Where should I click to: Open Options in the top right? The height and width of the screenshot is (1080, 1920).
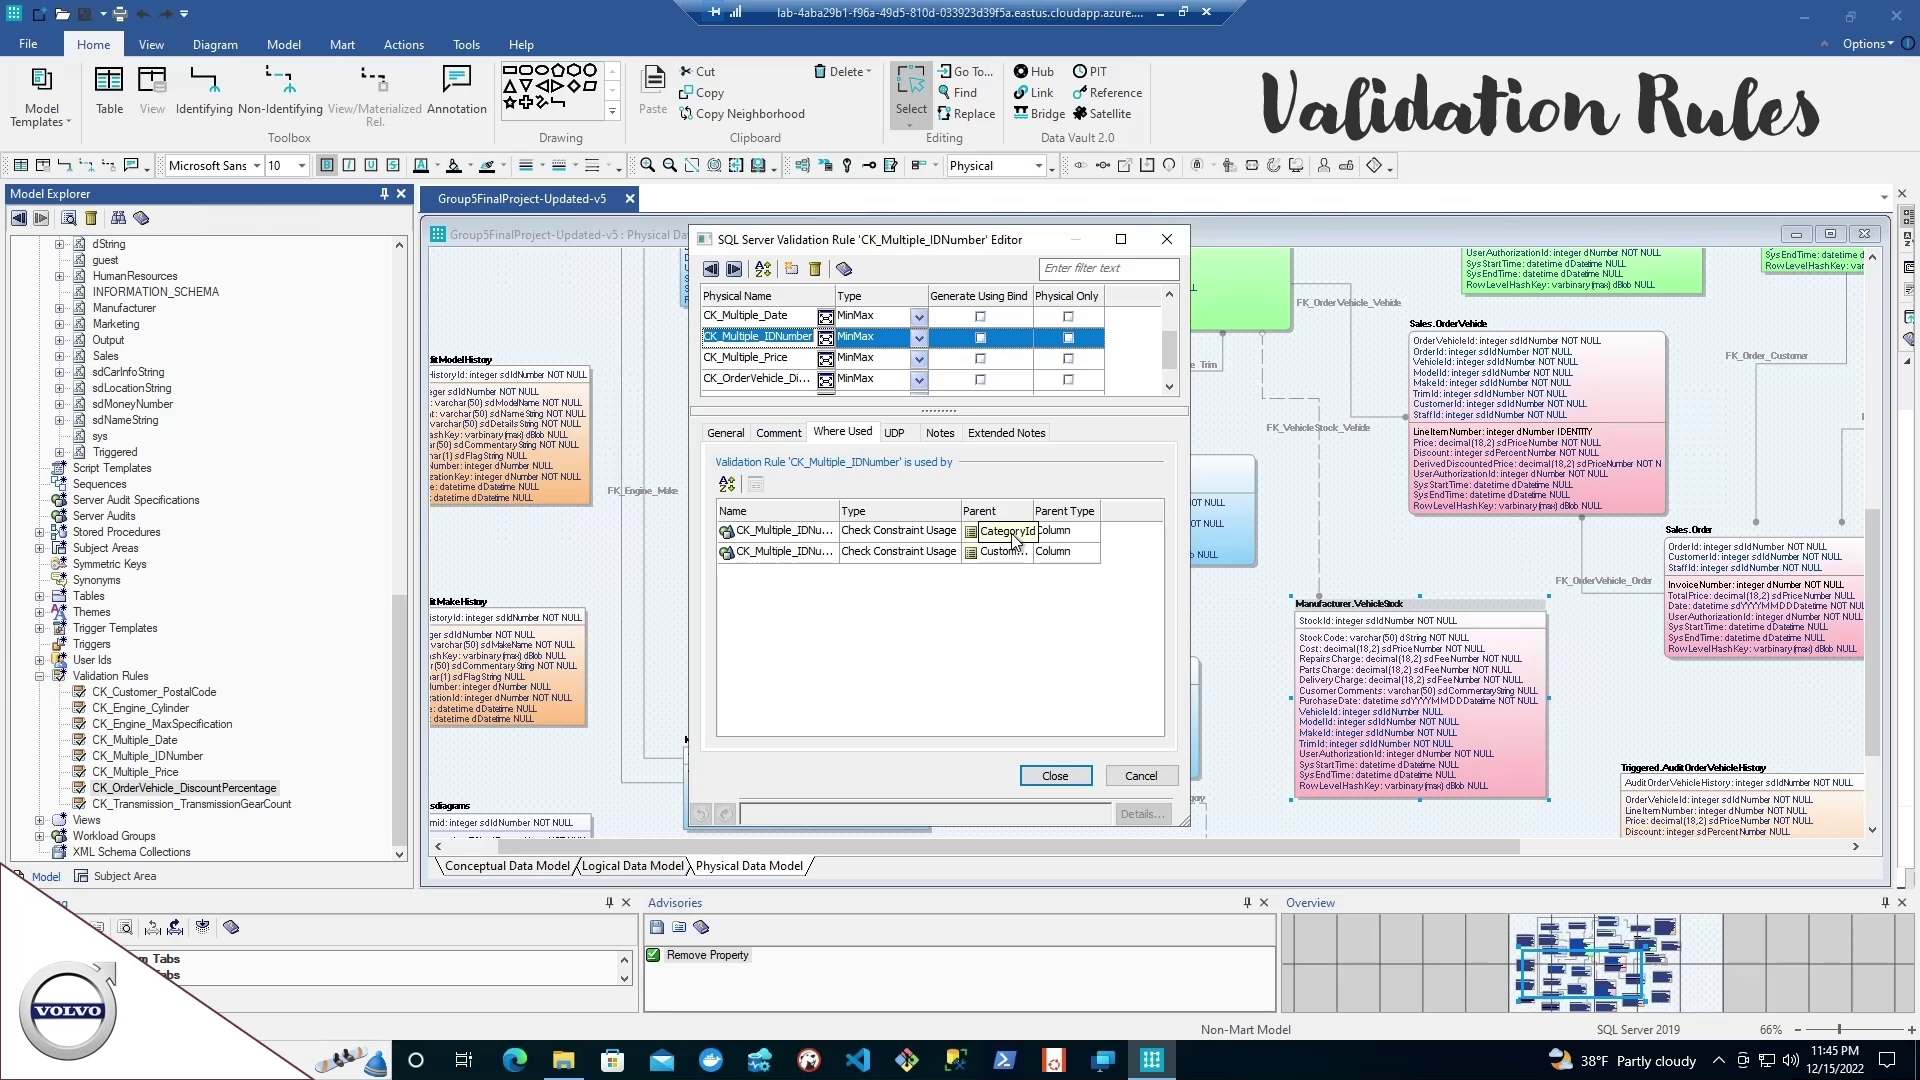click(x=1867, y=44)
